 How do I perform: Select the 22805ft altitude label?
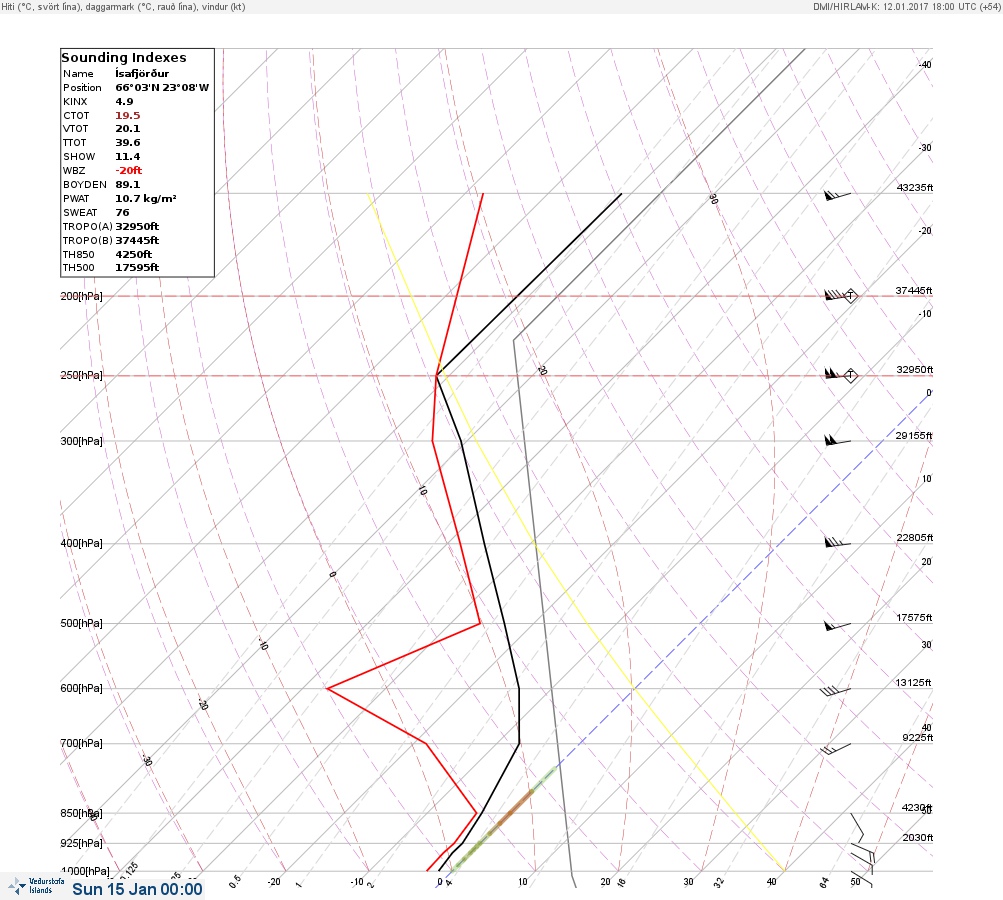[915, 537]
